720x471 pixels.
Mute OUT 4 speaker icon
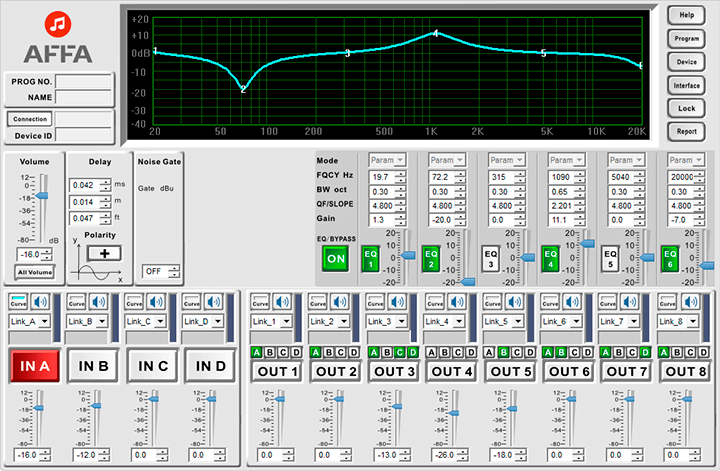click(x=457, y=302)
